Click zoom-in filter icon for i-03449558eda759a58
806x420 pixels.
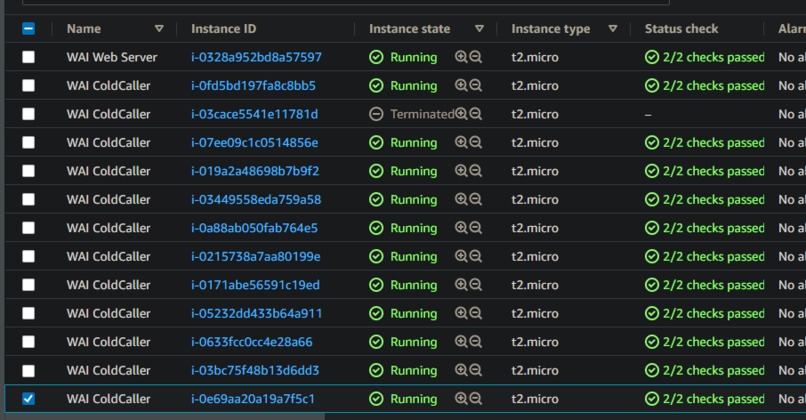461,199
